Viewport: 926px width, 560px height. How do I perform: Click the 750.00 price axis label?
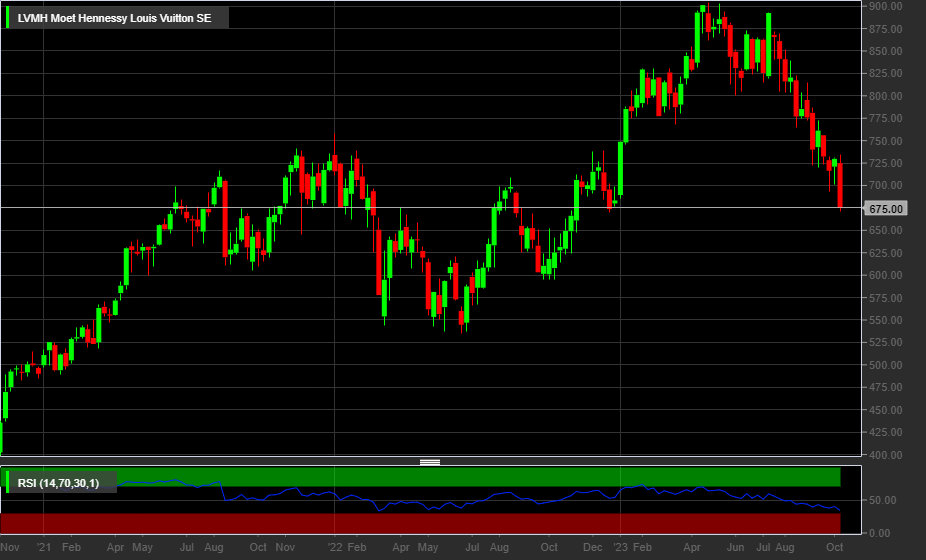885,141
